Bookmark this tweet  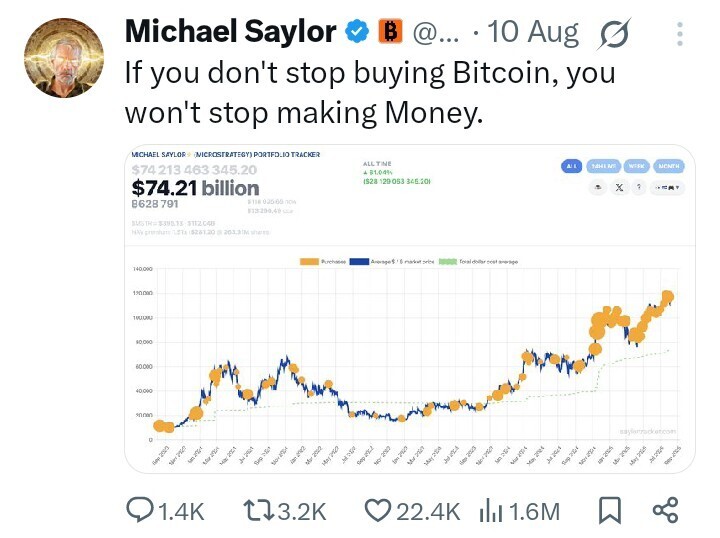click(x=610, y=510)
